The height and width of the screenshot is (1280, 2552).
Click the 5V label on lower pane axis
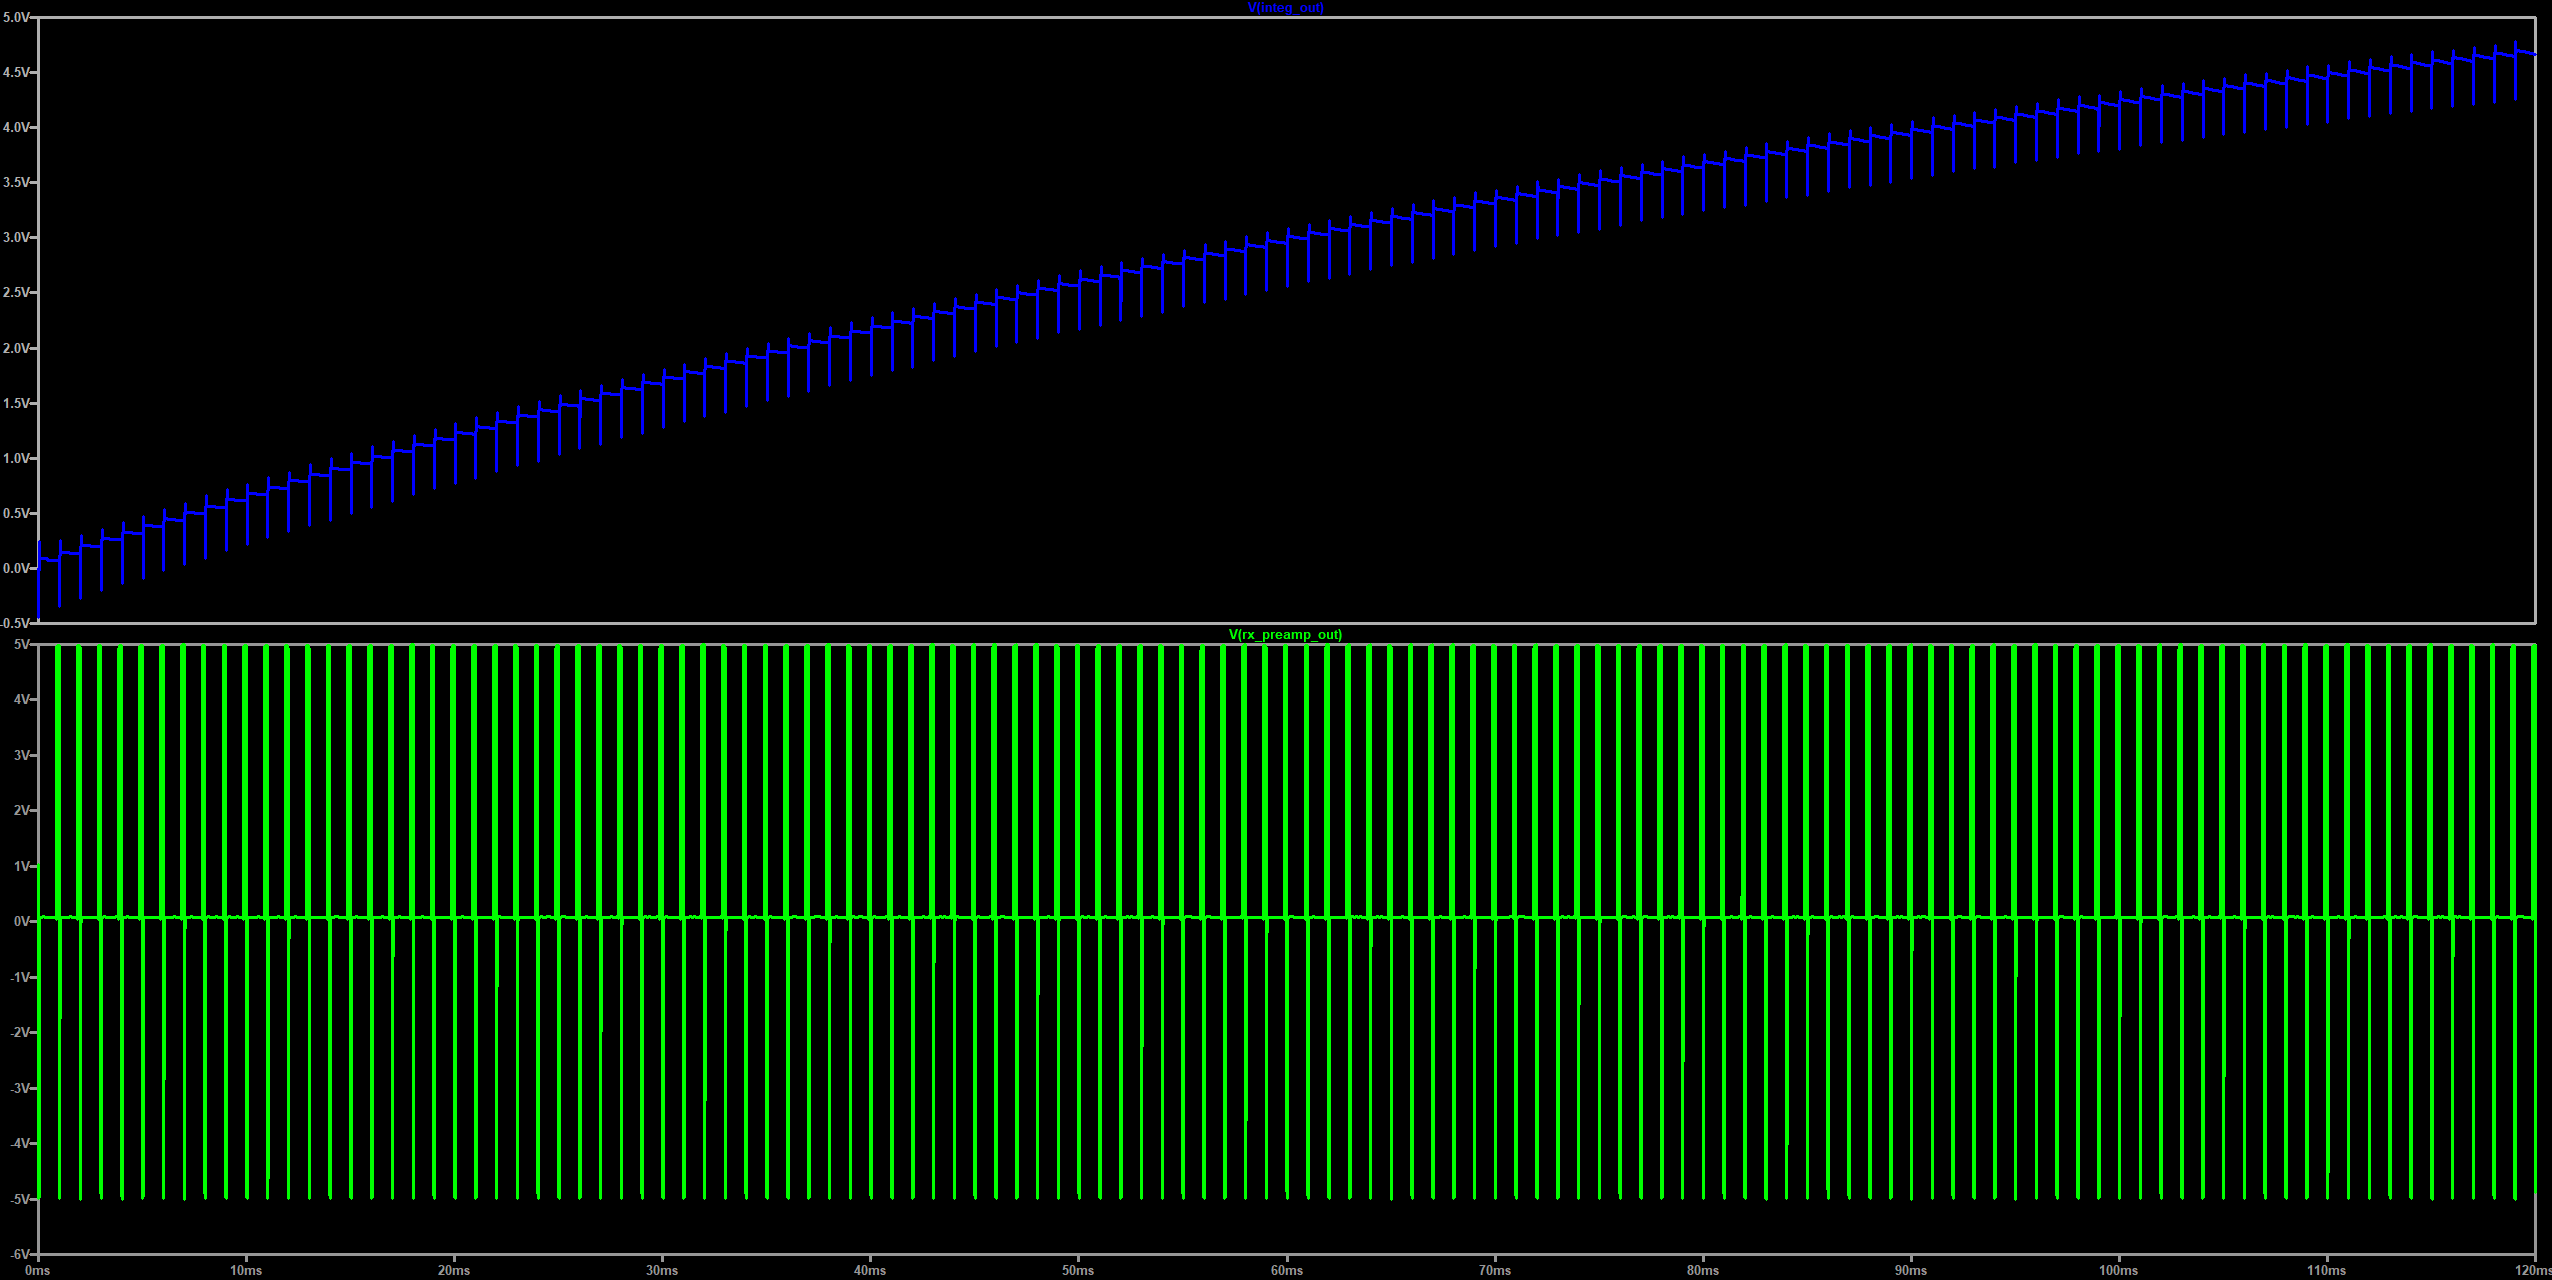tap(22, 645)
